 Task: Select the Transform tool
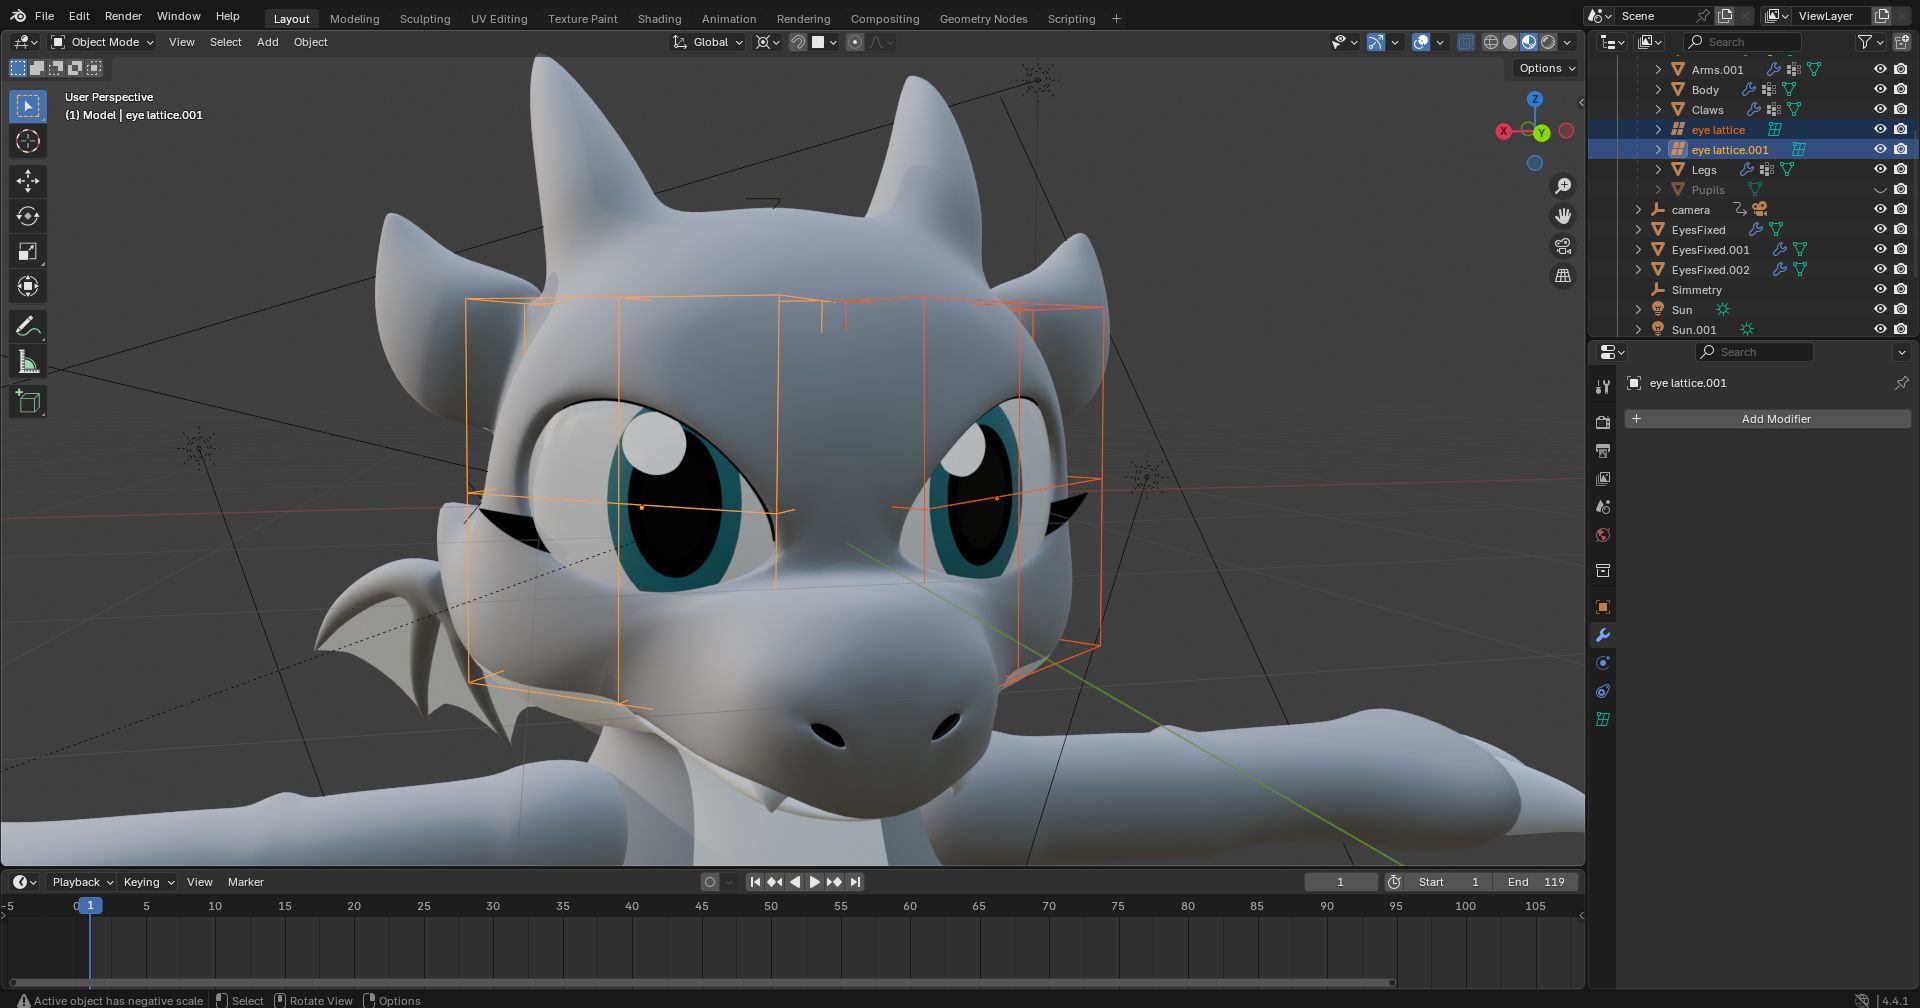28,287
